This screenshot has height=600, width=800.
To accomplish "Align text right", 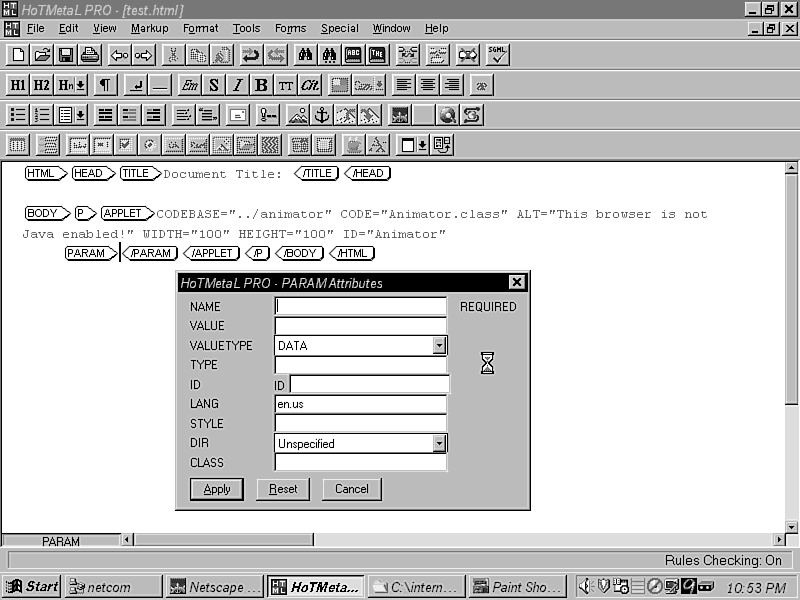I will pos(452,85).
